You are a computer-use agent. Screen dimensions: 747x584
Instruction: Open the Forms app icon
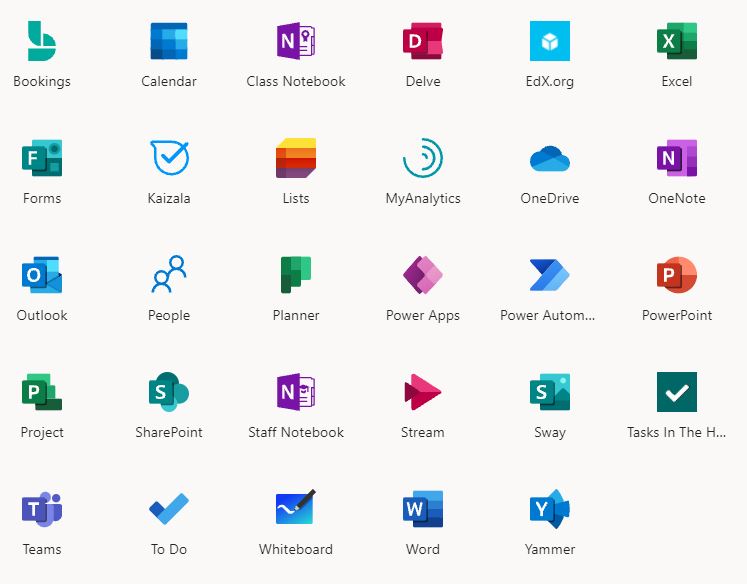point(42,158)
